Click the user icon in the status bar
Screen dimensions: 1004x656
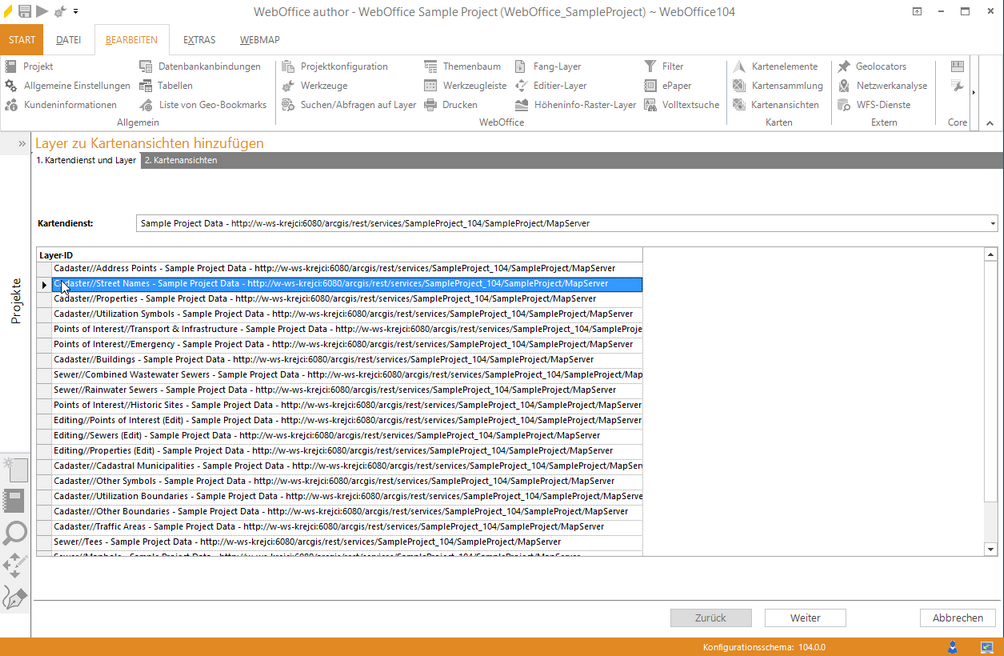pyautogui.click(x=954, y=647)
